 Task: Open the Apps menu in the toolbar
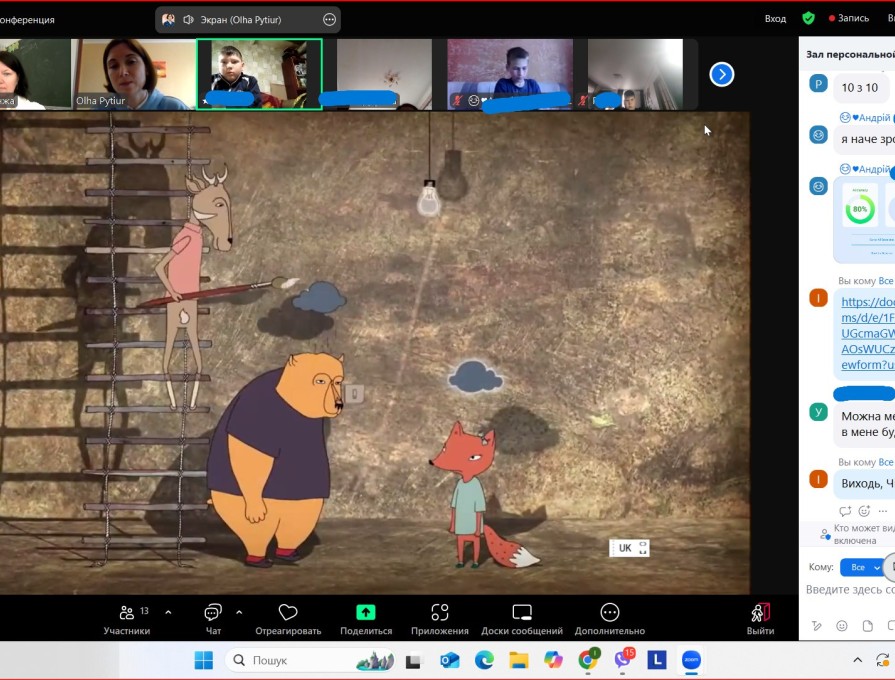tap(440, 619)
